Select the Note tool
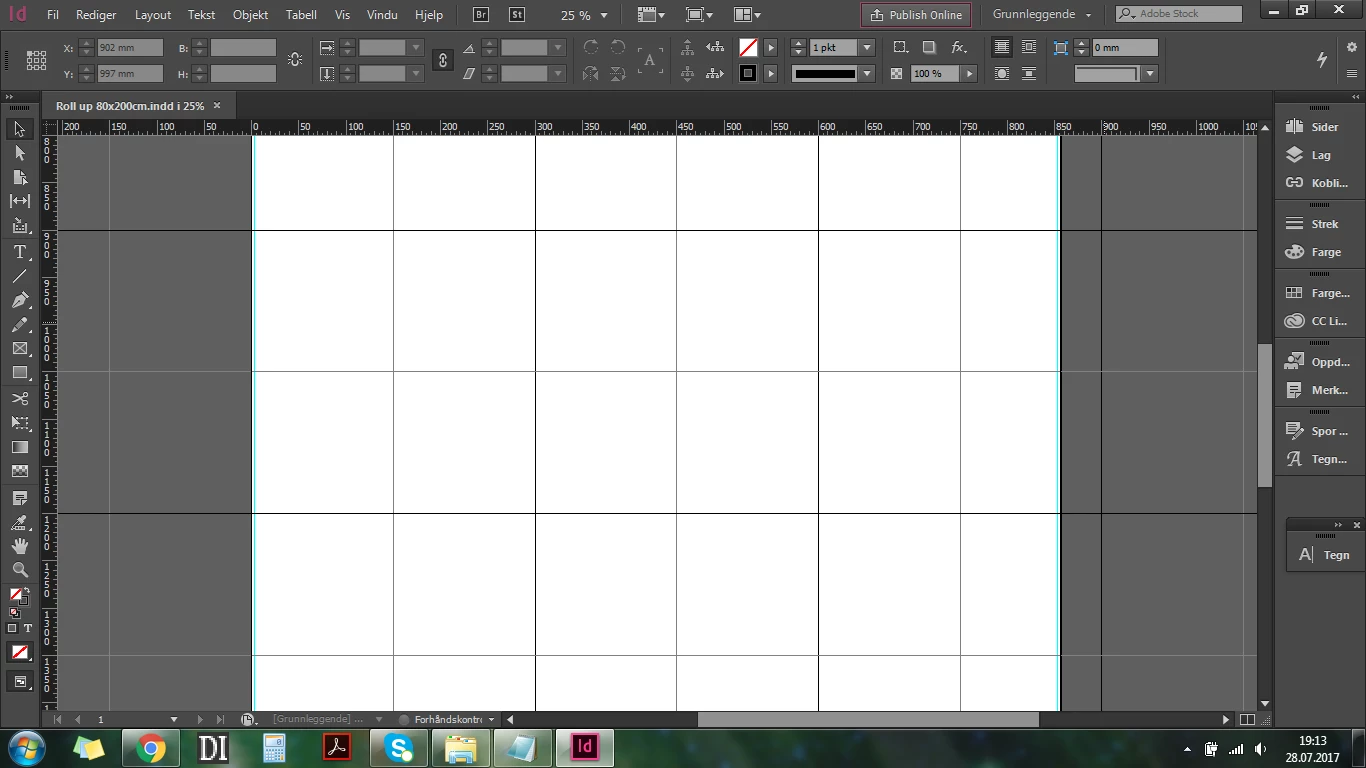This screenshot has width=1366, height=768. (x=19, y=497)
